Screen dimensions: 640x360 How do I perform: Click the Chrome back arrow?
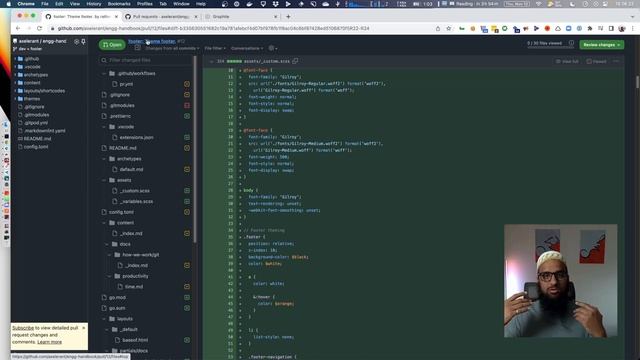click(x=18, y=28)
